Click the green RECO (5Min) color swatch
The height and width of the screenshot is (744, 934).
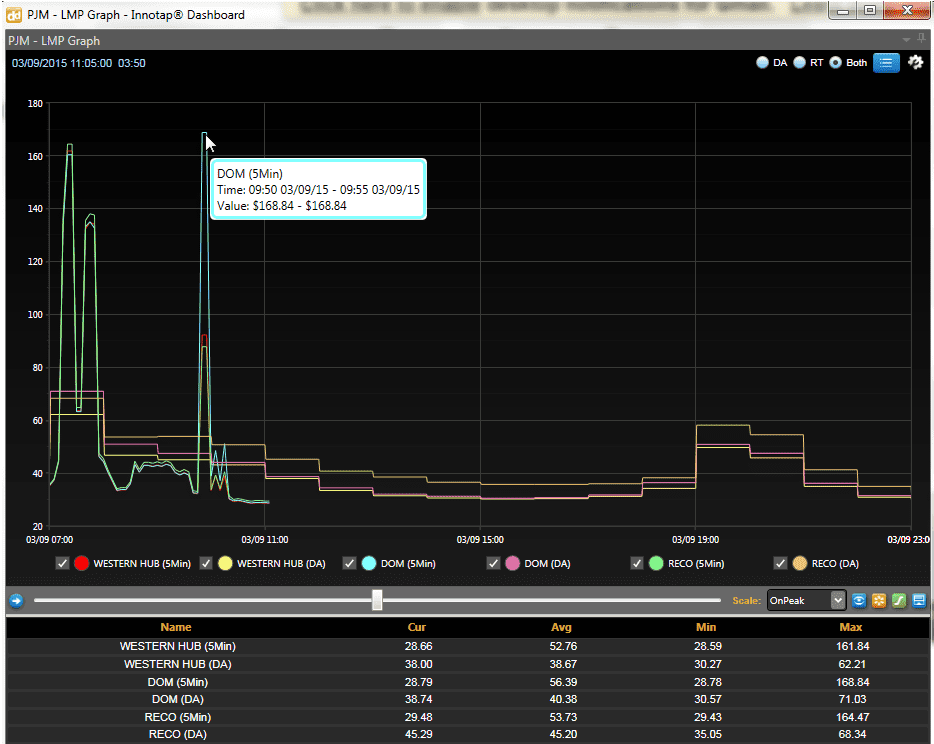pos(656,563)
